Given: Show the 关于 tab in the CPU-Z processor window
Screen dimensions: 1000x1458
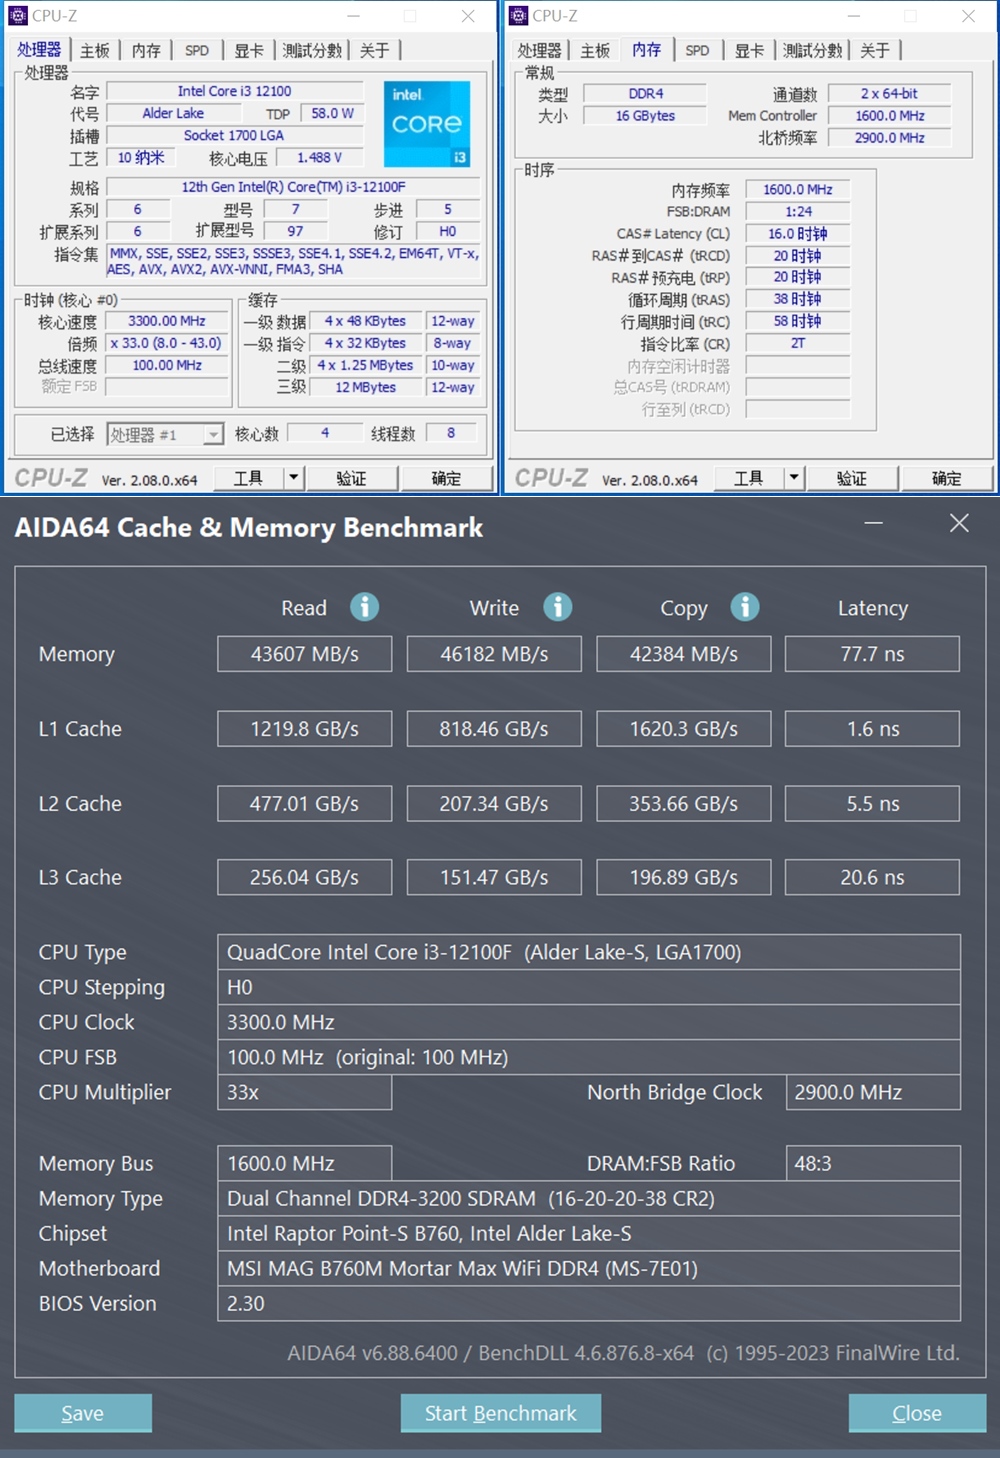Looking at the screenshot, I should point(375,50).
